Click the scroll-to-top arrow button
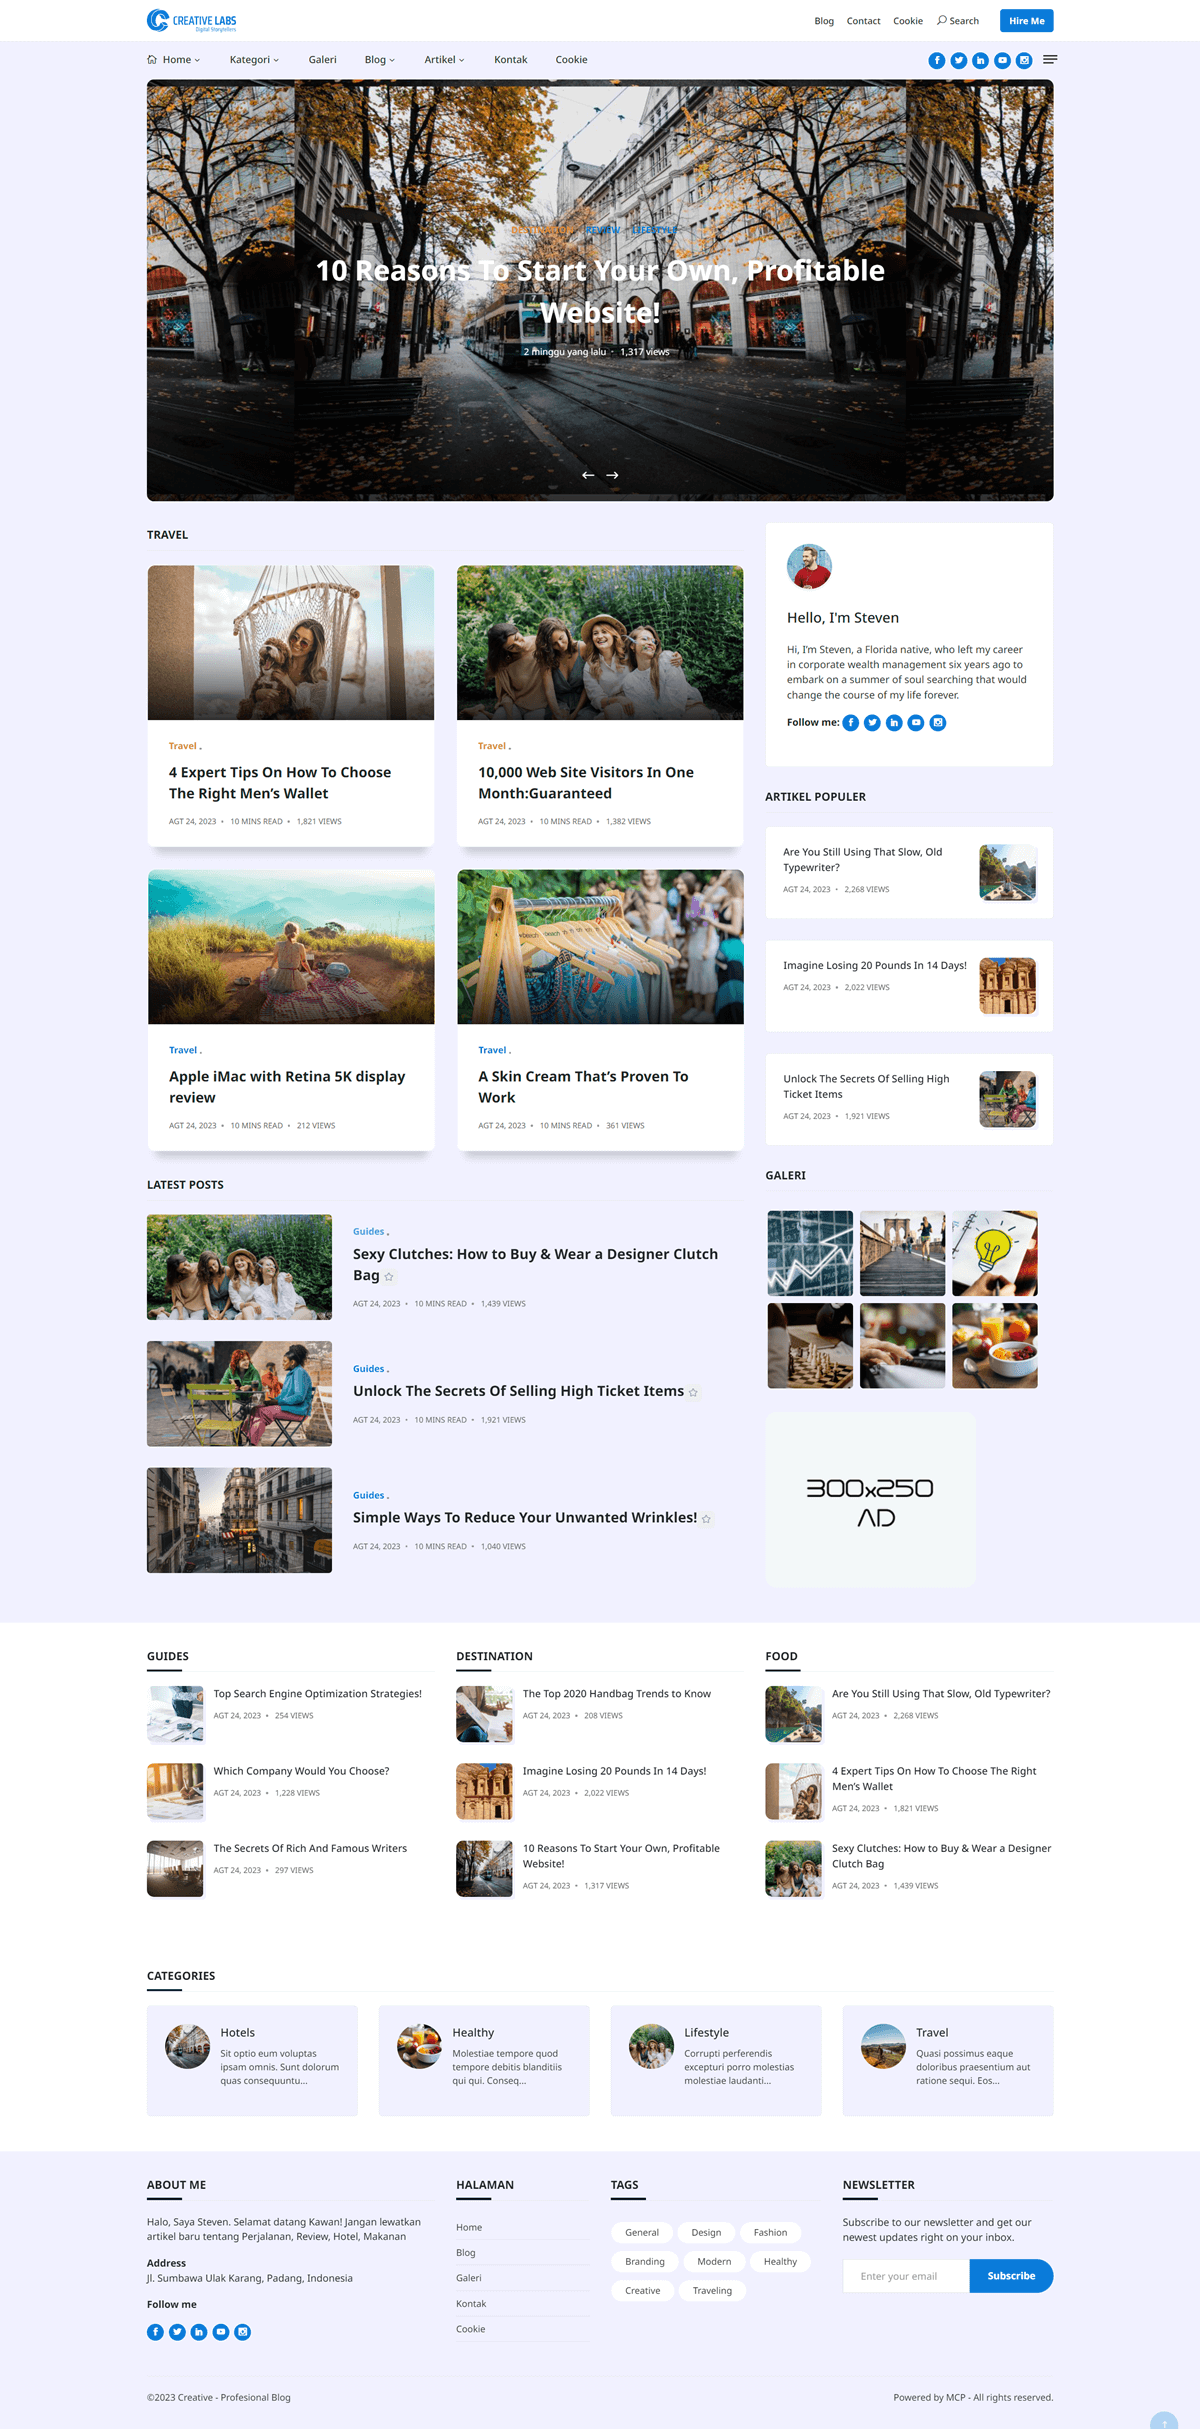This screenshot has width=1200, height=2429. coord(1164,2421)
